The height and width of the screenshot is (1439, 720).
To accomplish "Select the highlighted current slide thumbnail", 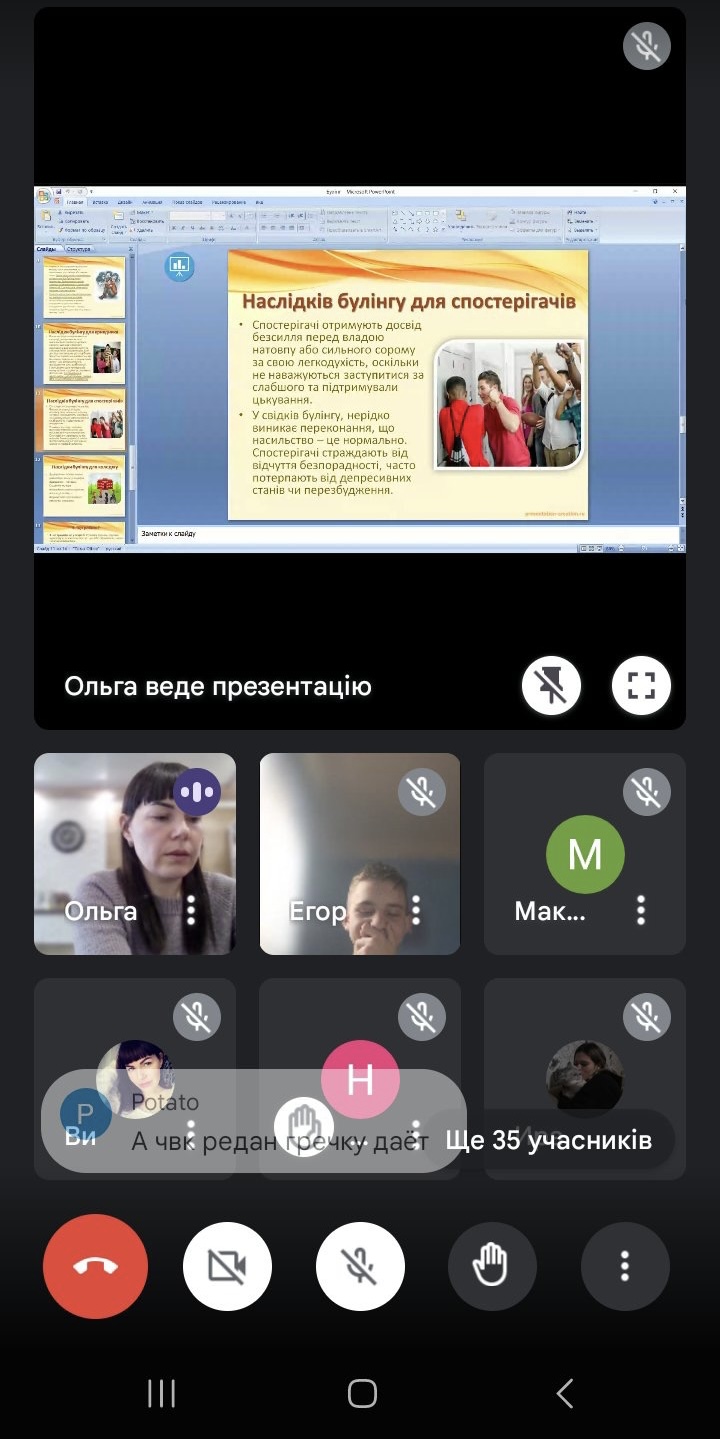I will point(84,420).
